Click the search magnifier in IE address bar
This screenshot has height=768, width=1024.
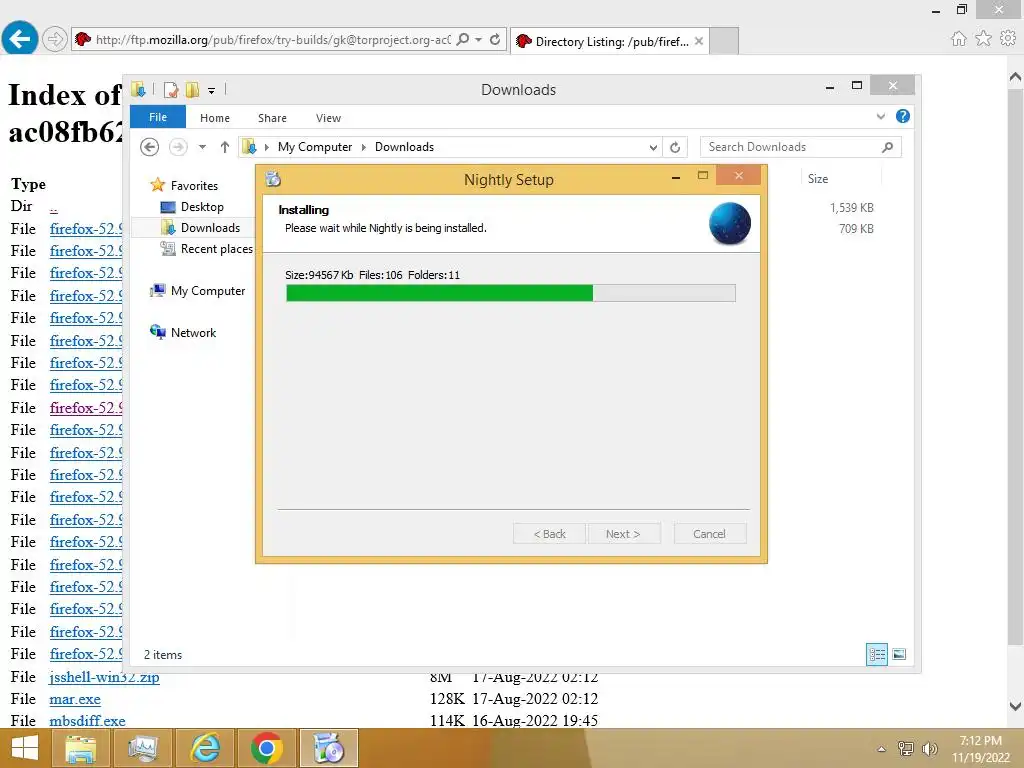pyautogui.click(x=462, y=39)
